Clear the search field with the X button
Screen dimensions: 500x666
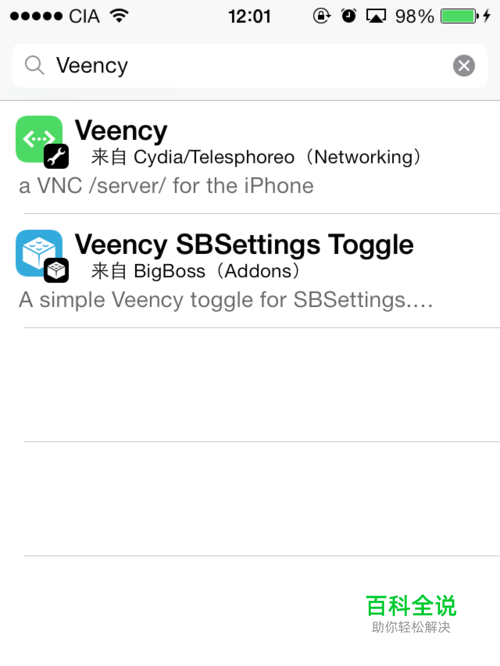click(x=464, y=66)
